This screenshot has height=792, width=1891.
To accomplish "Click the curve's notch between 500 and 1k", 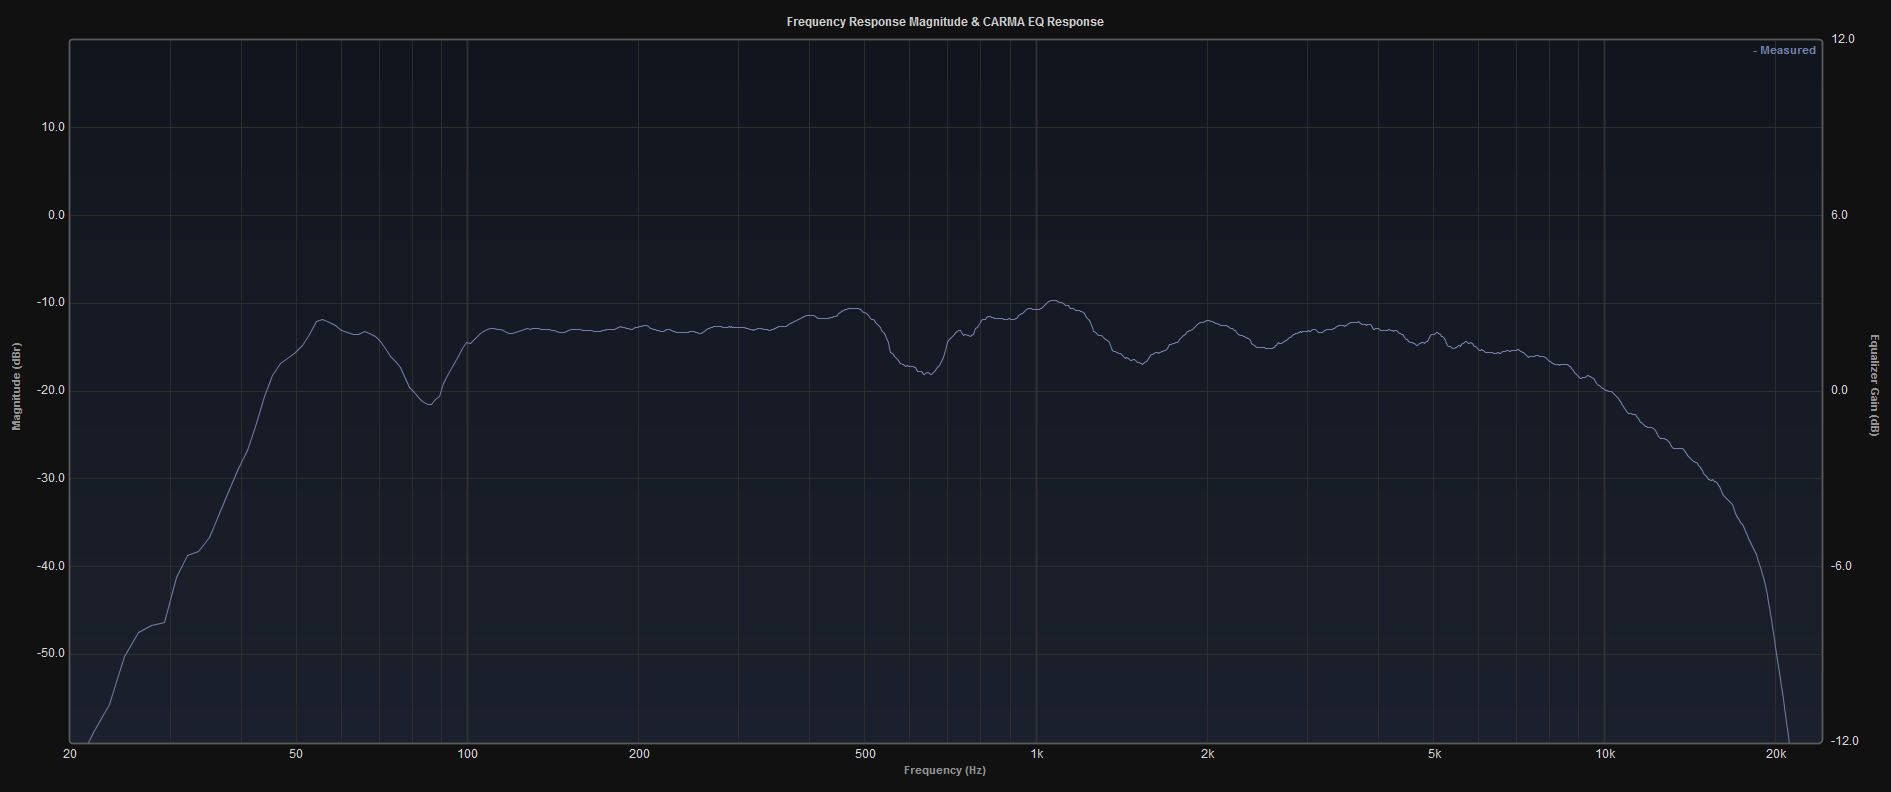I will point(928,374).
